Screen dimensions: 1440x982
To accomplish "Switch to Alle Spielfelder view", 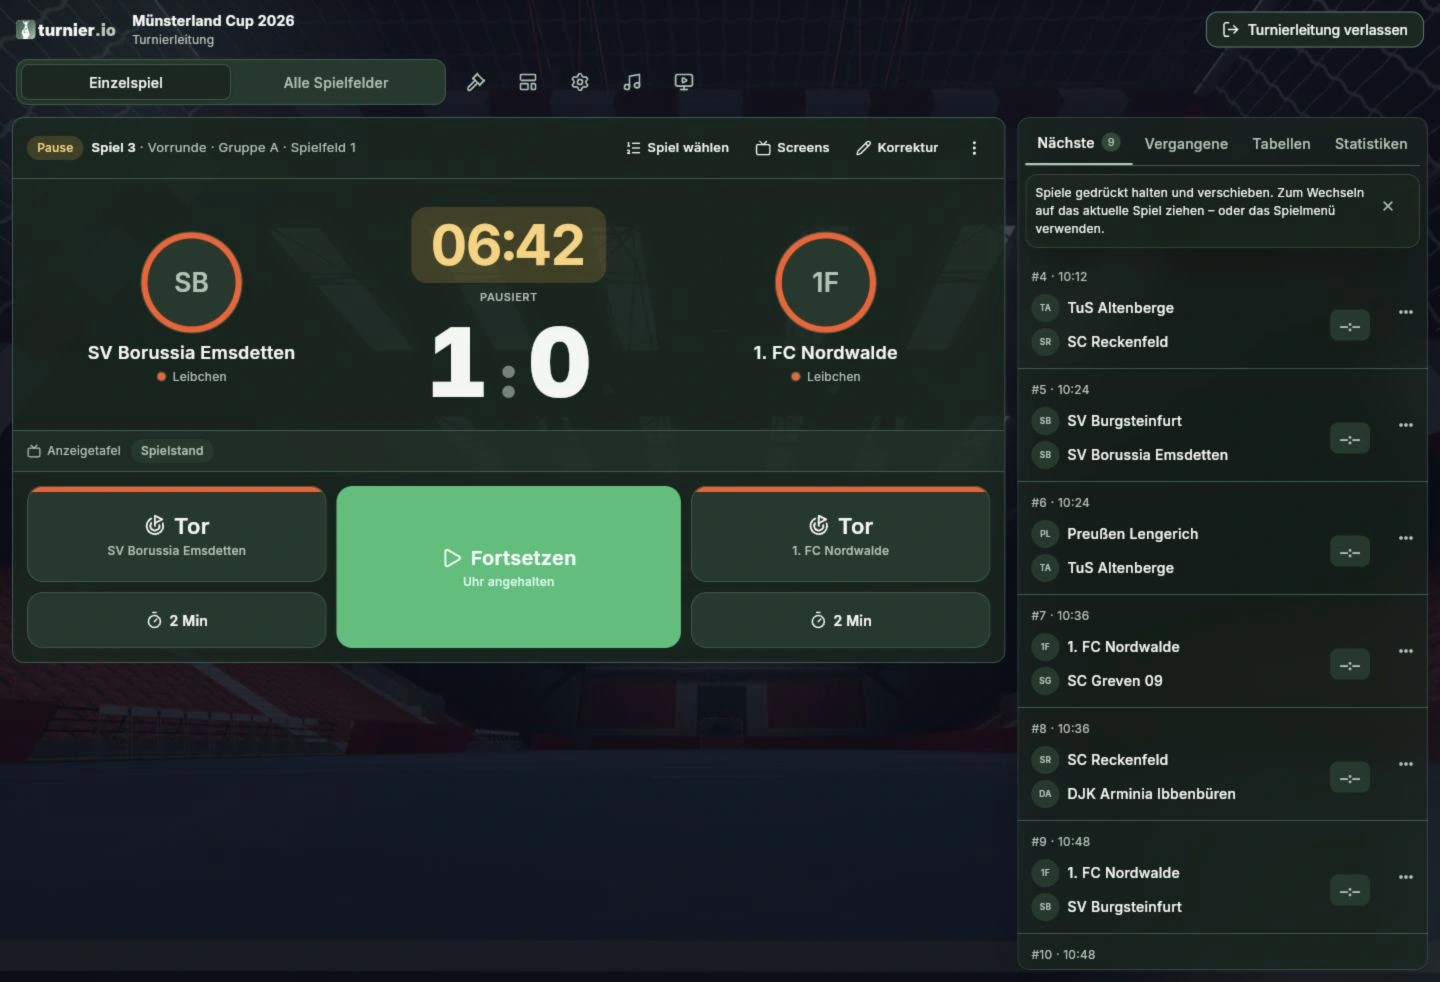I will 336,82.
